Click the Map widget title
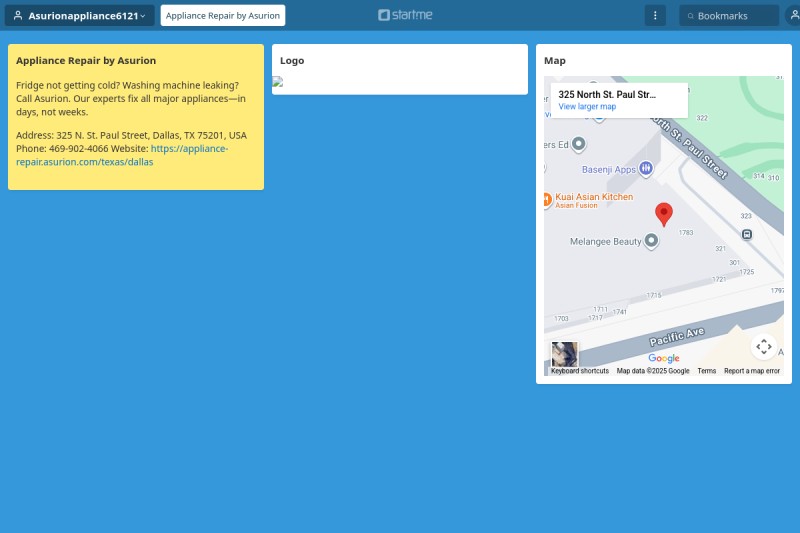The width and height of the screenshot is (800, 533). tap(555, 61)
